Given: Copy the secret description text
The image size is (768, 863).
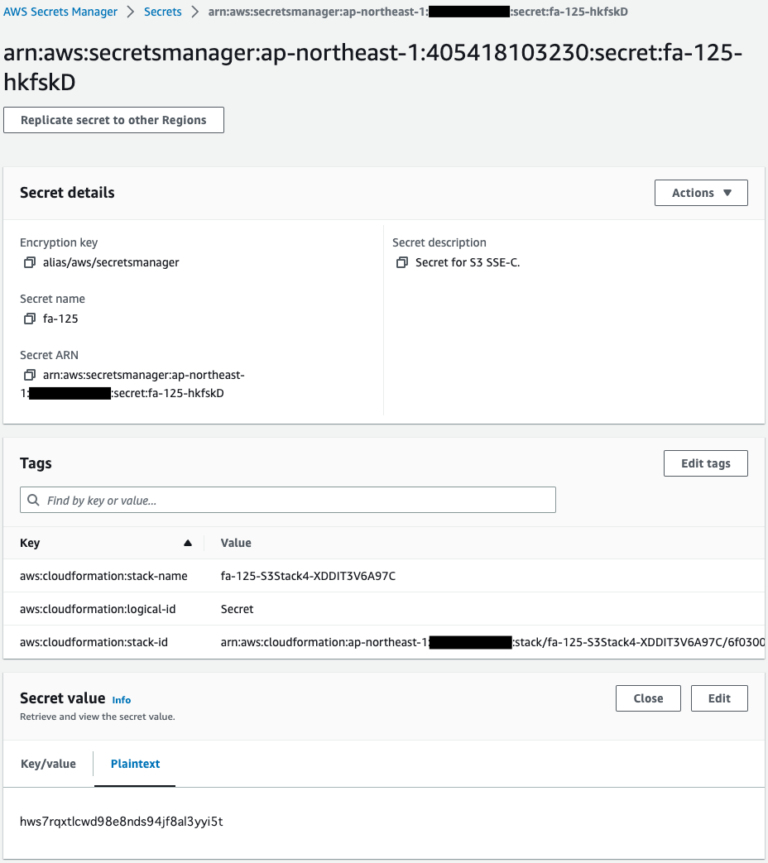Looking at the screenshot, I should pos(402,263).
